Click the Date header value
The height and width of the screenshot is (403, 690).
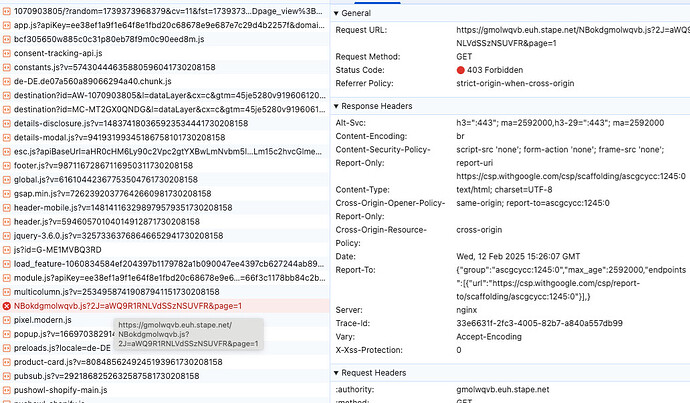(518, 256)
